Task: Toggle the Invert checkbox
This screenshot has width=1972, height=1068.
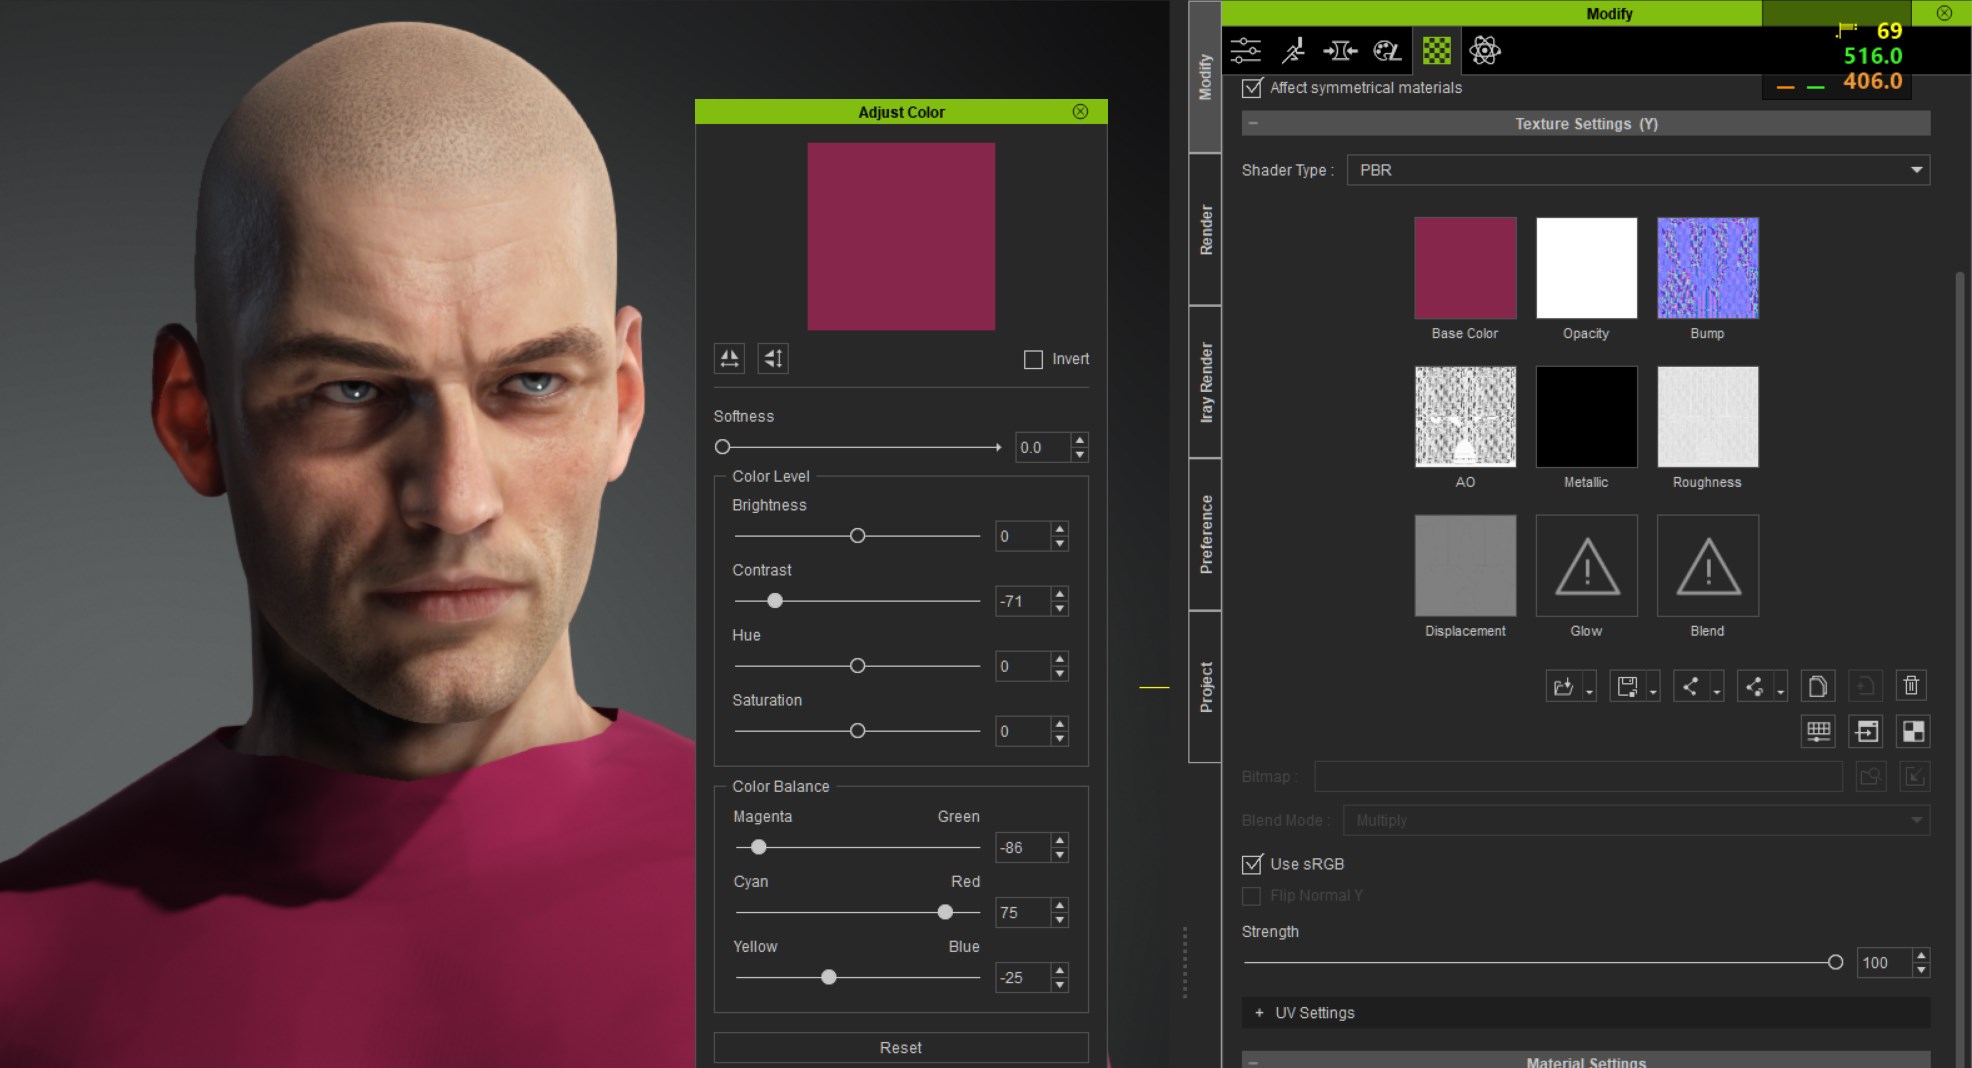Action: [x=1034, y=359]
